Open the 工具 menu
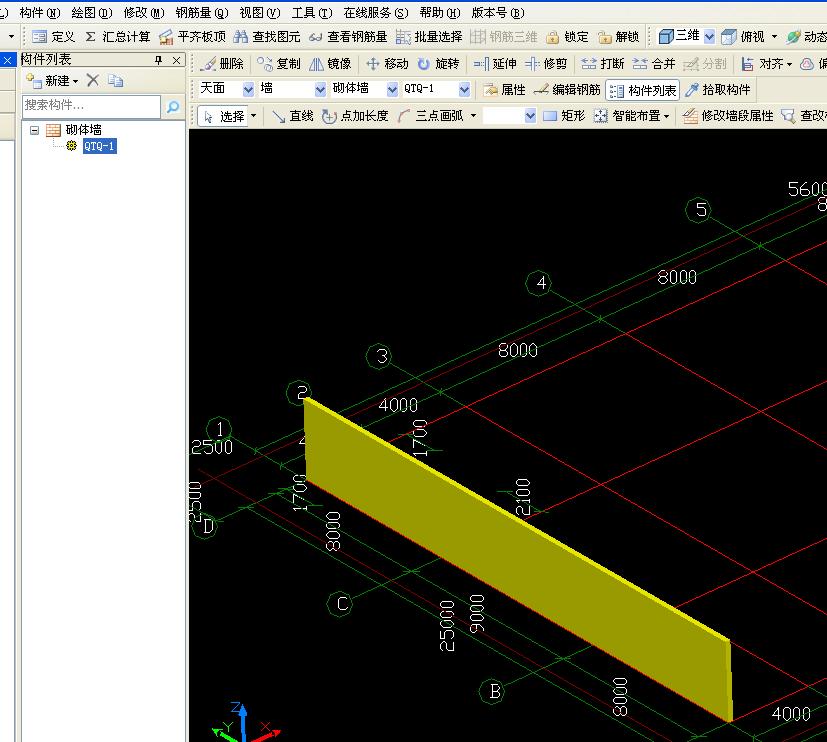The image size is (827, 742). click(x=312, y=12)
